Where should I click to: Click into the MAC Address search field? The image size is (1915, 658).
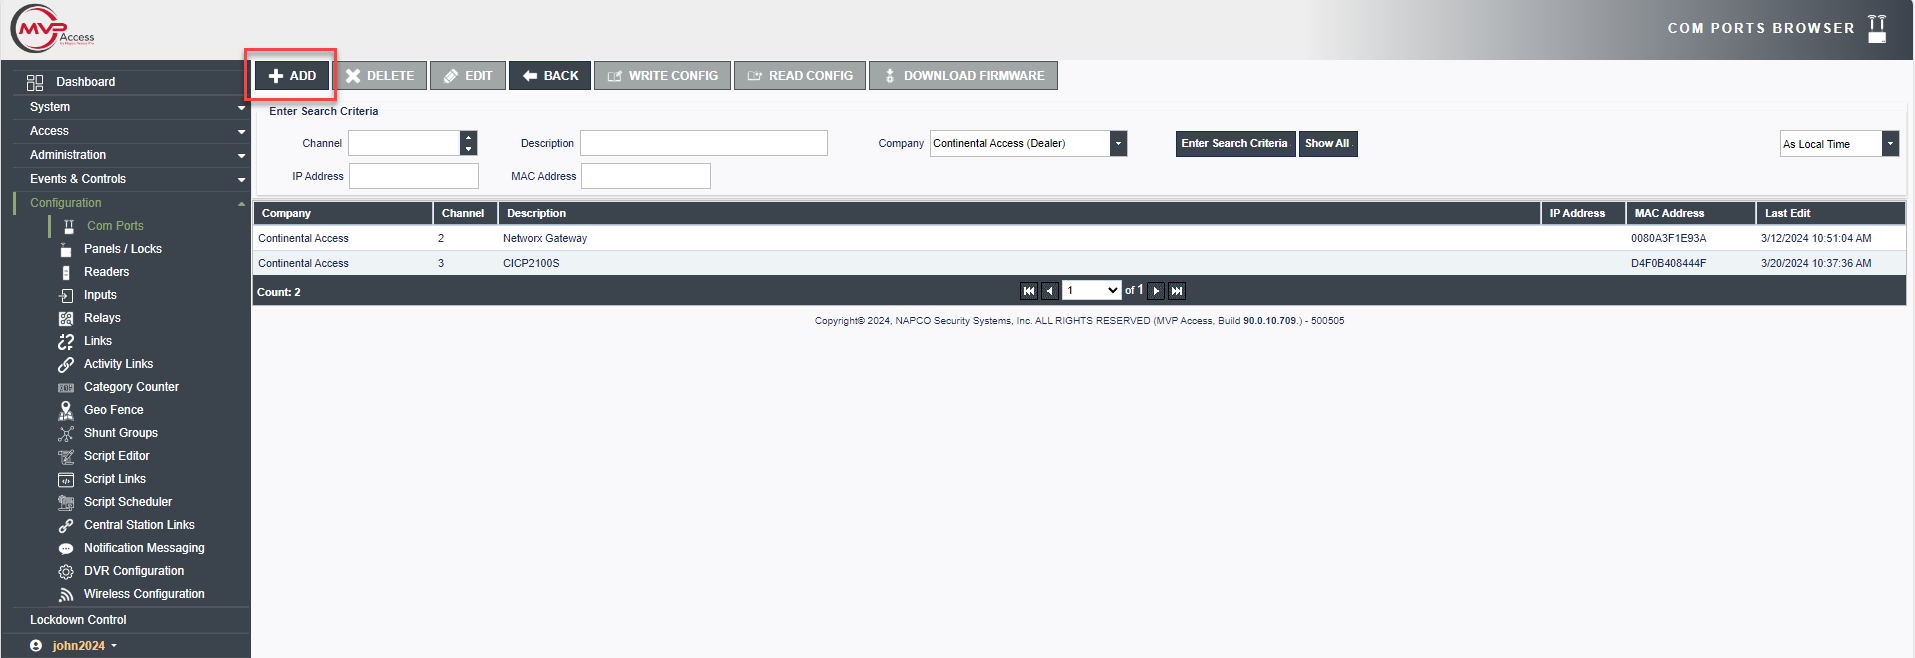tap(646, 177)
